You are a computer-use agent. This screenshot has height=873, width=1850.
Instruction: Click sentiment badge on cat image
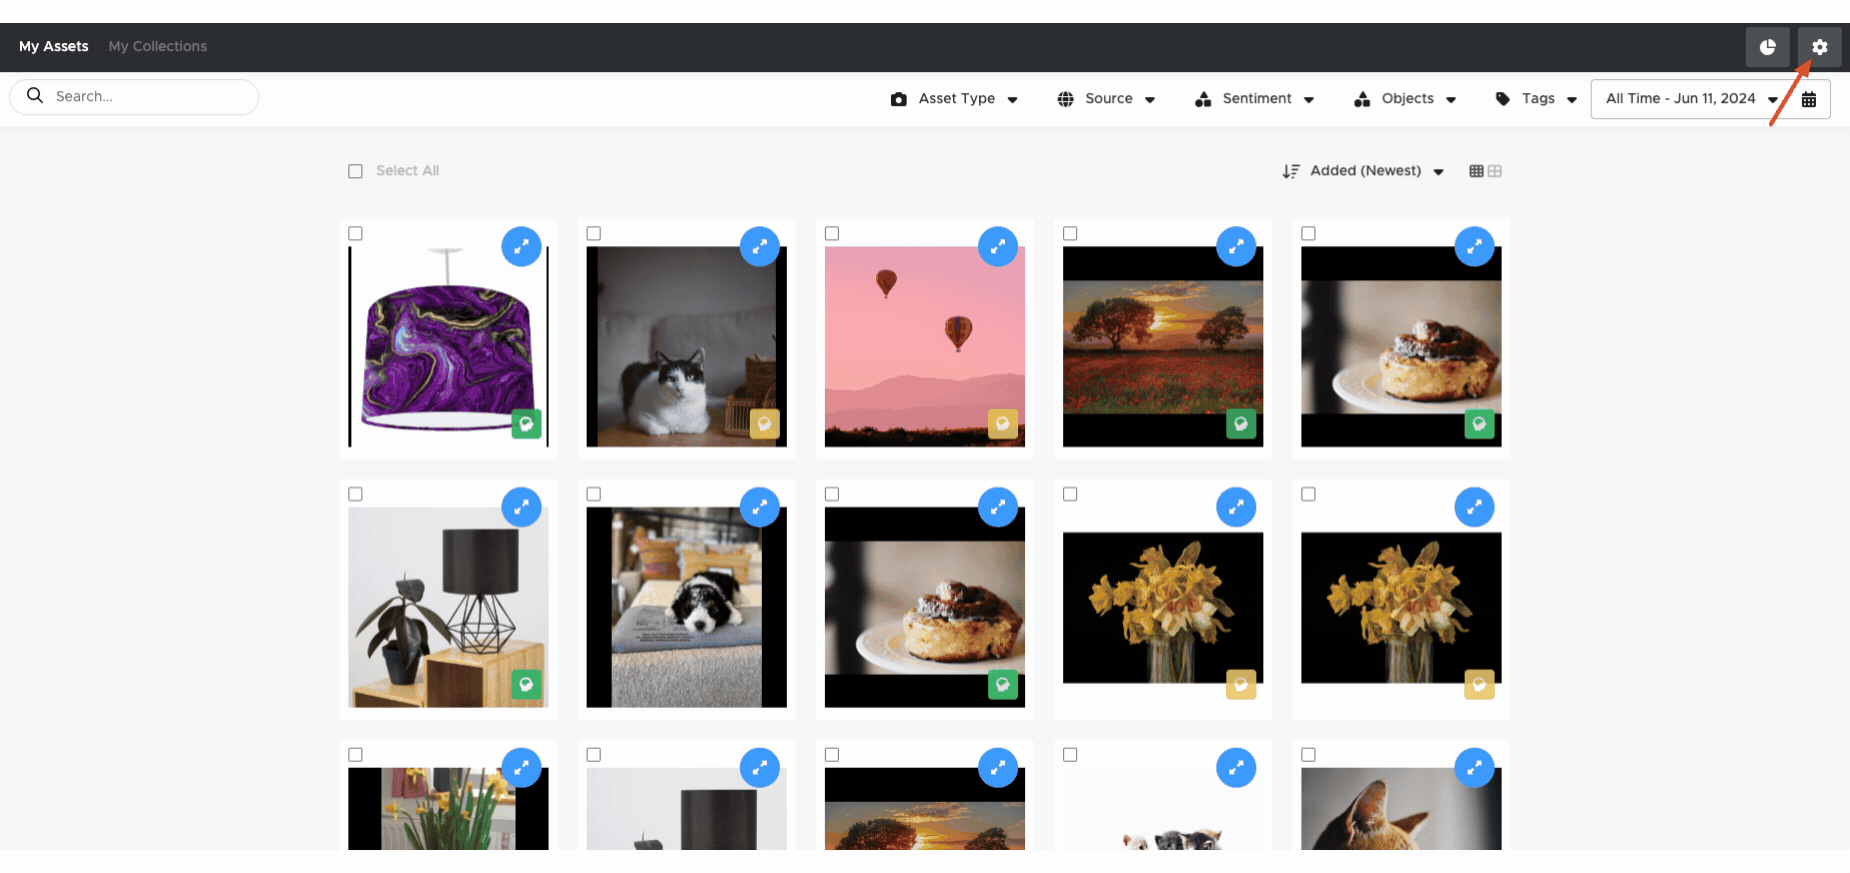pyautogui.click(x=764, y=424)
